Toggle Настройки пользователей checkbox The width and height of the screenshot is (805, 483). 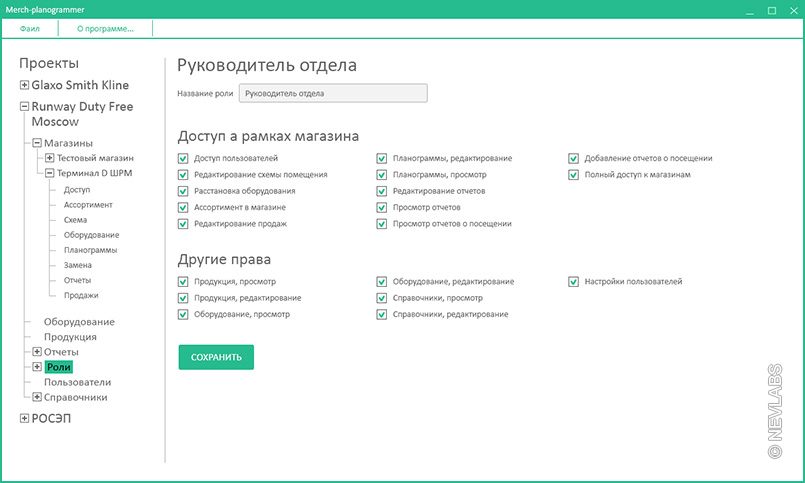[574, 282]
